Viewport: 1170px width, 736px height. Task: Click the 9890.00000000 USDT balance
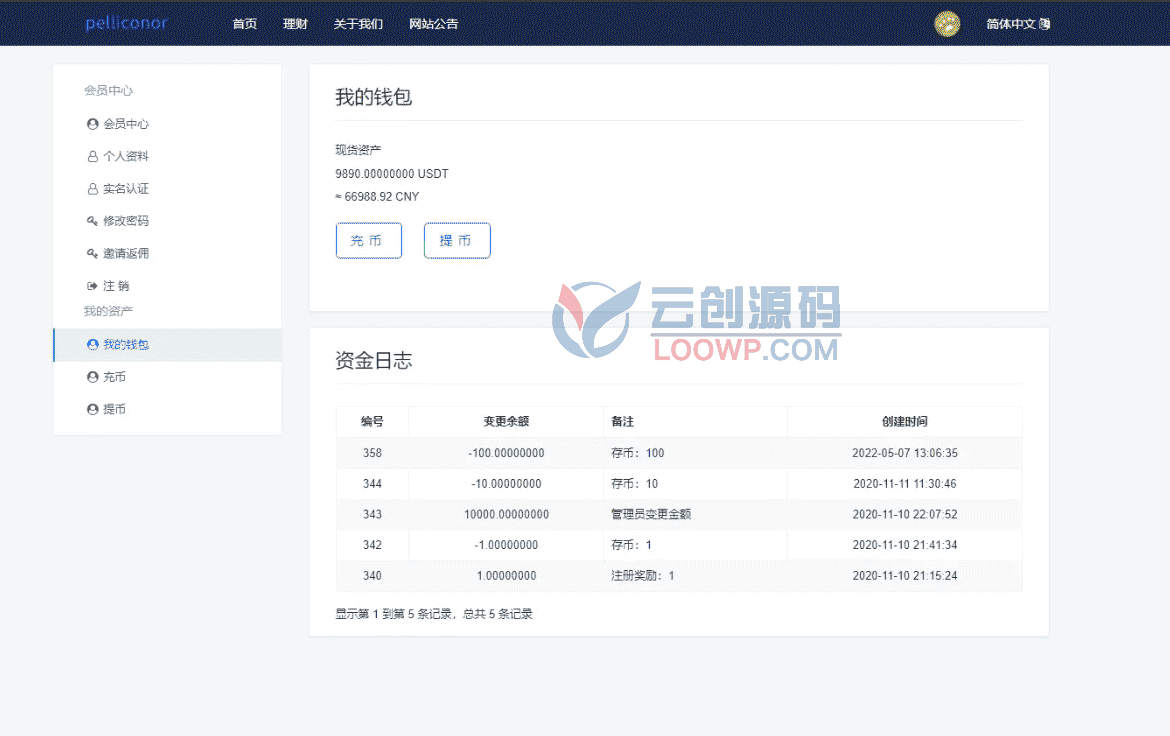coord(392,174)
